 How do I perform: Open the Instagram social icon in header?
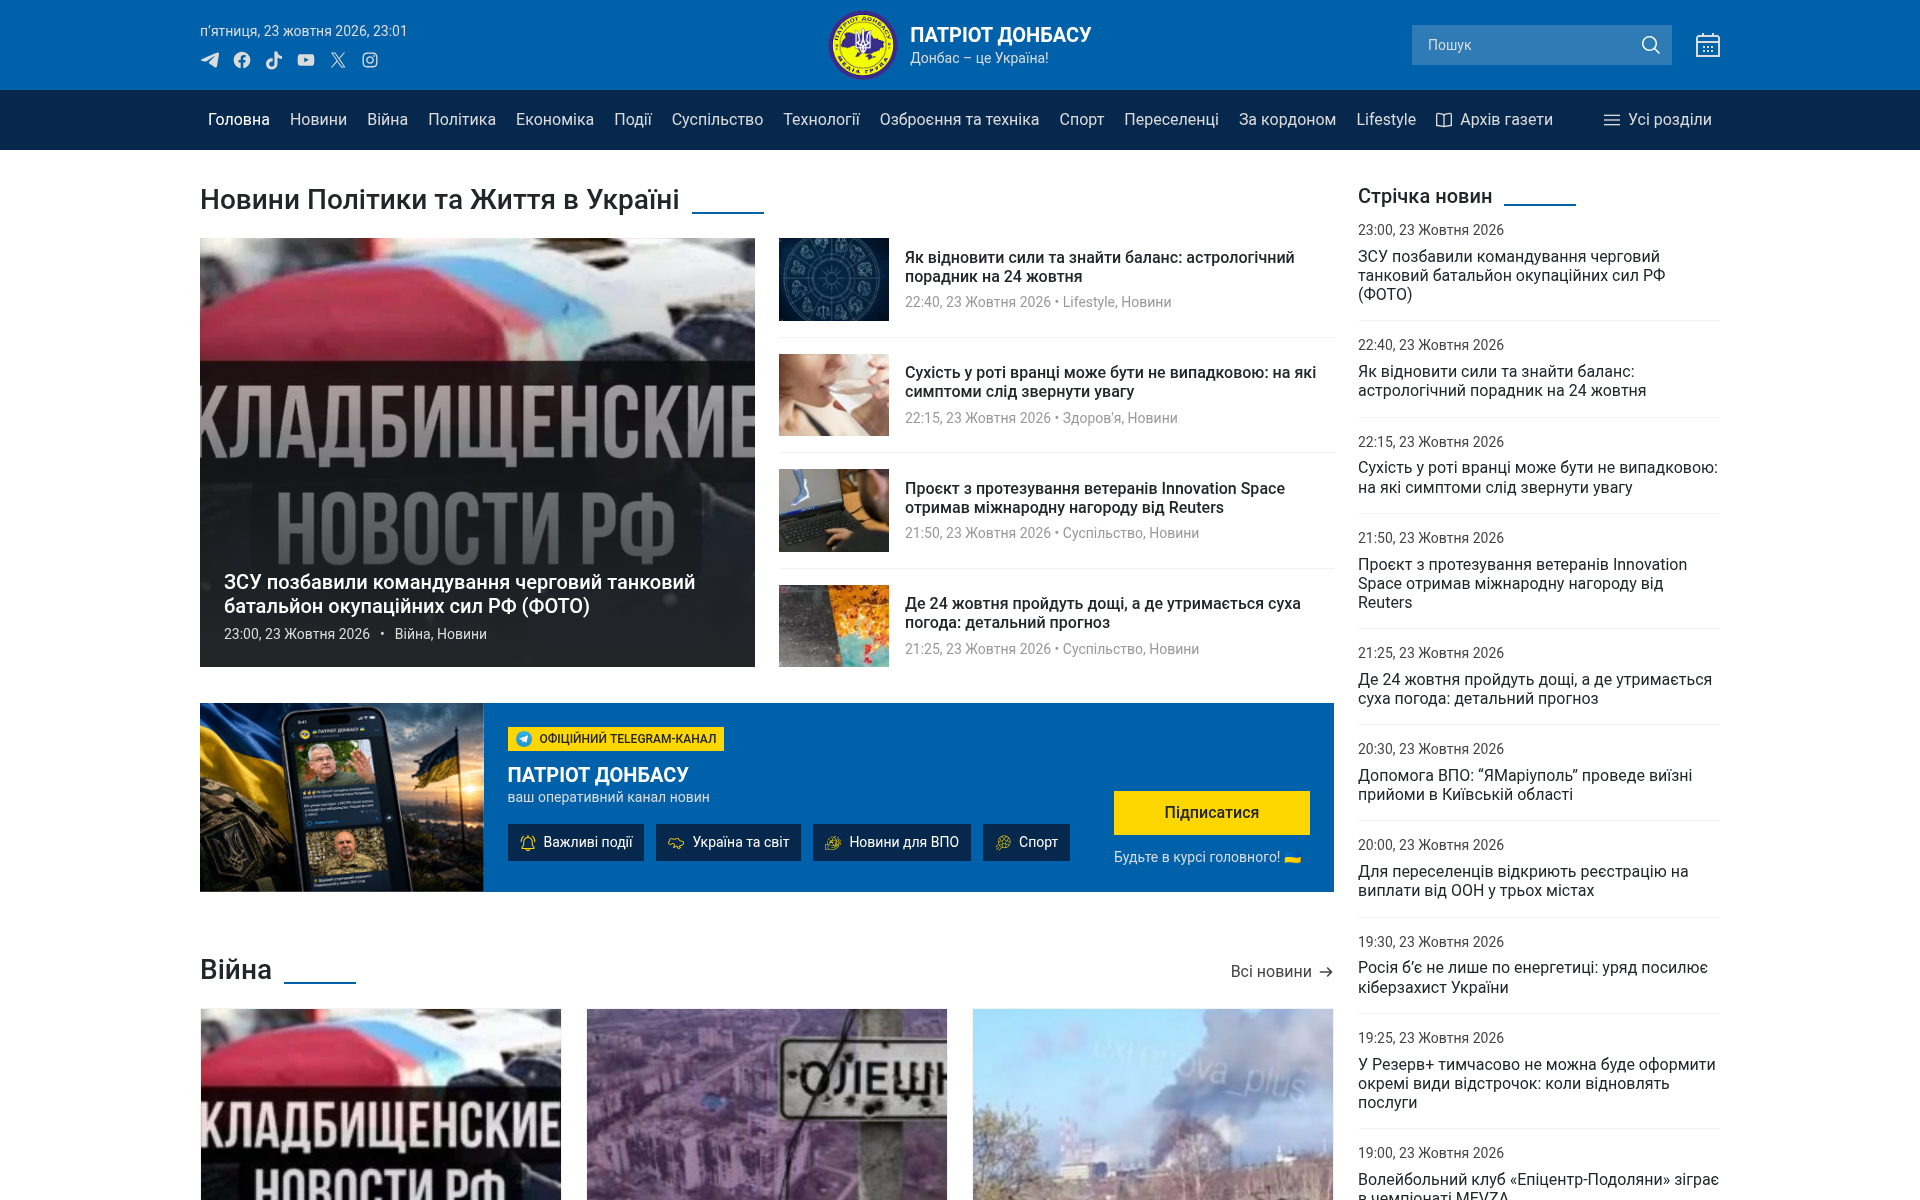click(x=370, y=60)
